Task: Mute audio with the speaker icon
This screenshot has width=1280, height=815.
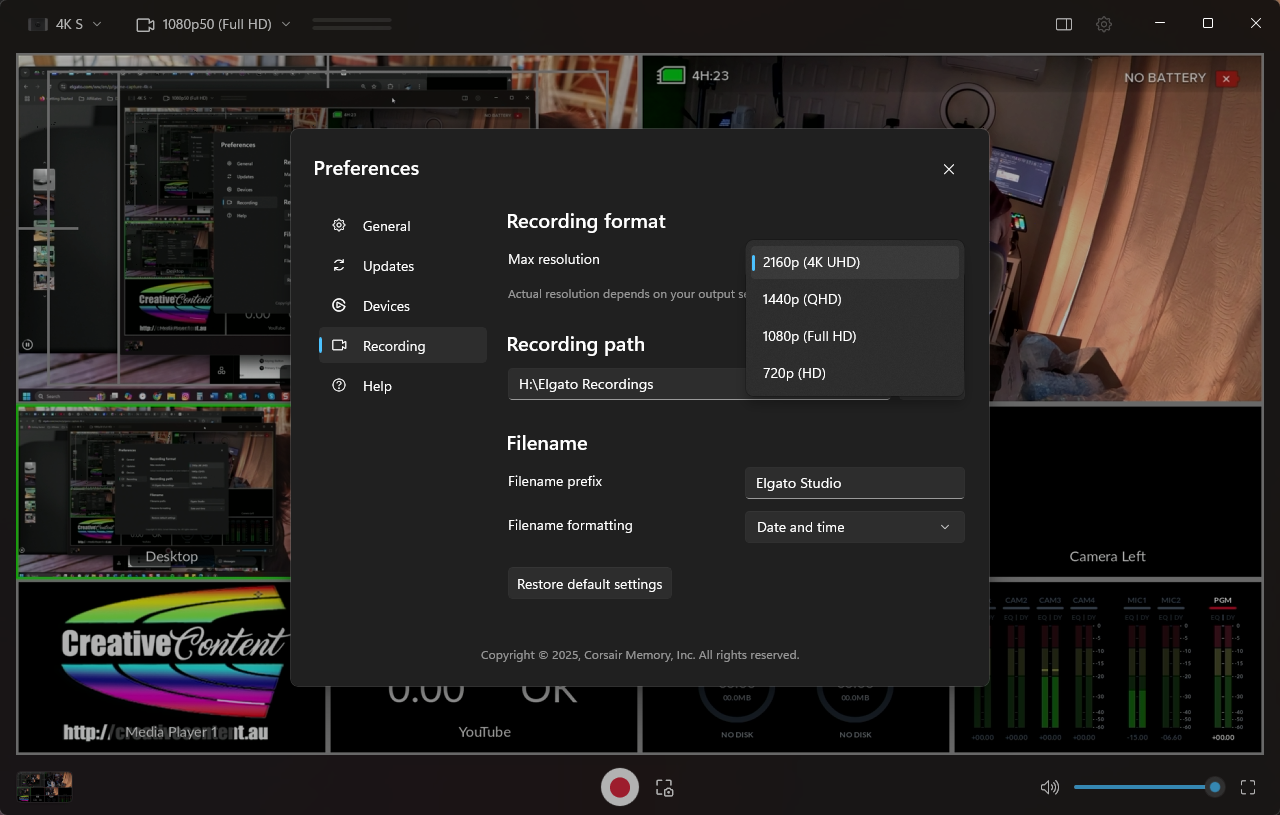Action: click(x=1050, y=787)
